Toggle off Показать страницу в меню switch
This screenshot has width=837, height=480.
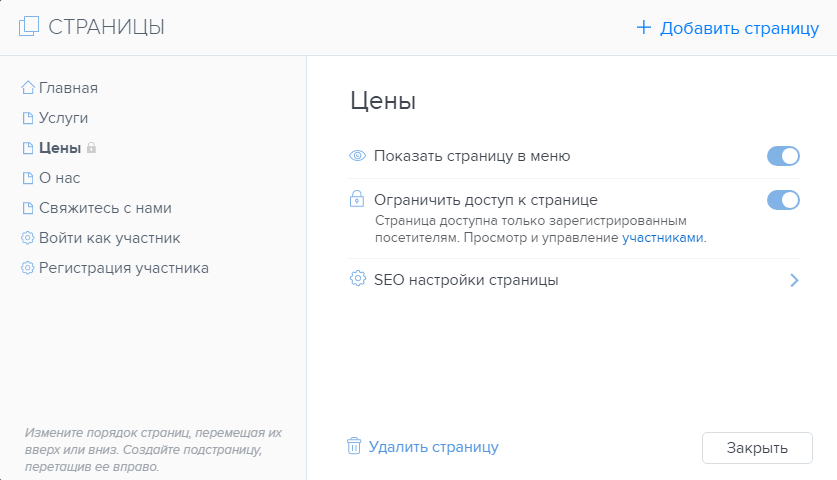(x=783, y=156)
